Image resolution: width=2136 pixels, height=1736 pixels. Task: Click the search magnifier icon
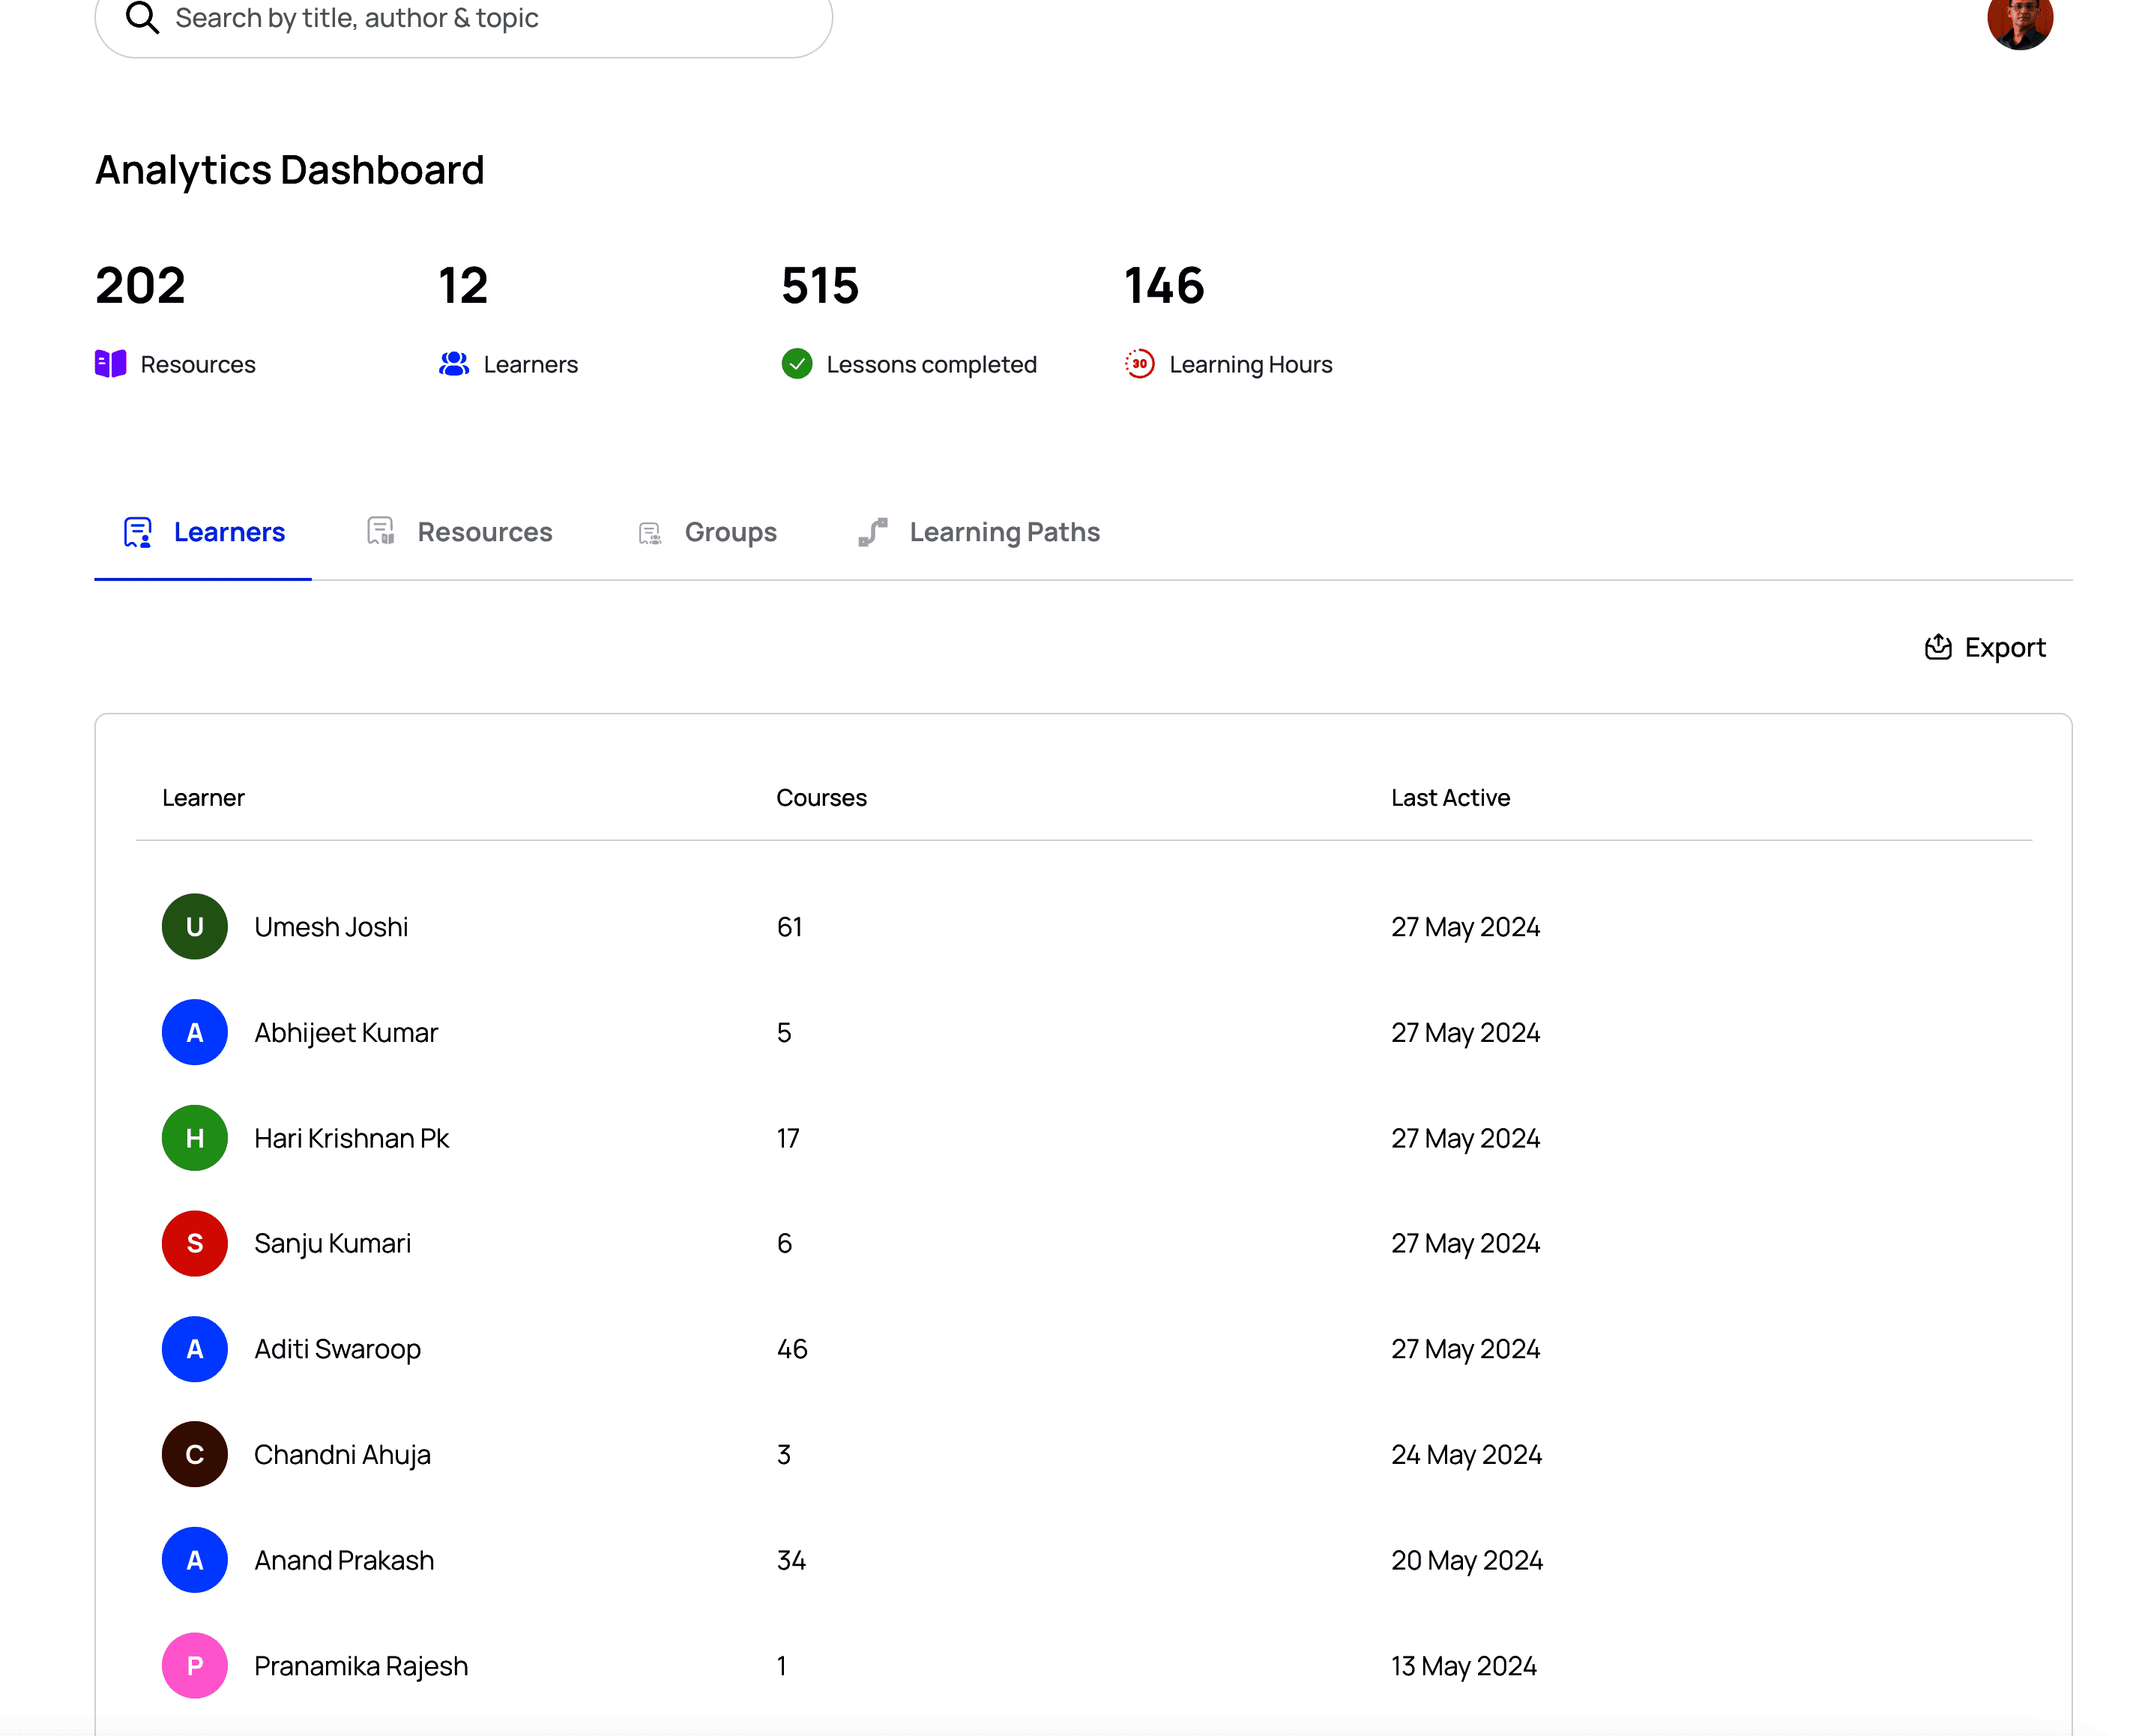click(x=142, y=17)
